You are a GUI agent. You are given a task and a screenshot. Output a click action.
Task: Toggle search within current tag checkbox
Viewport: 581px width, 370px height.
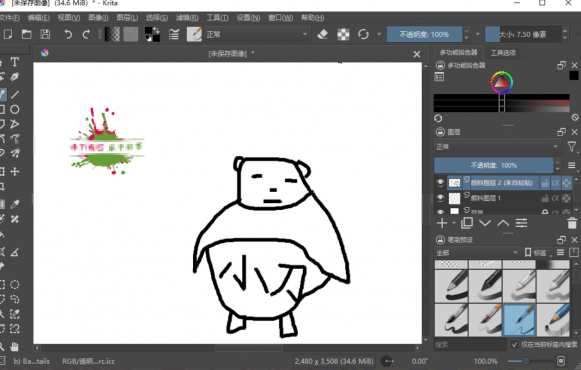(x=514, y=344)
